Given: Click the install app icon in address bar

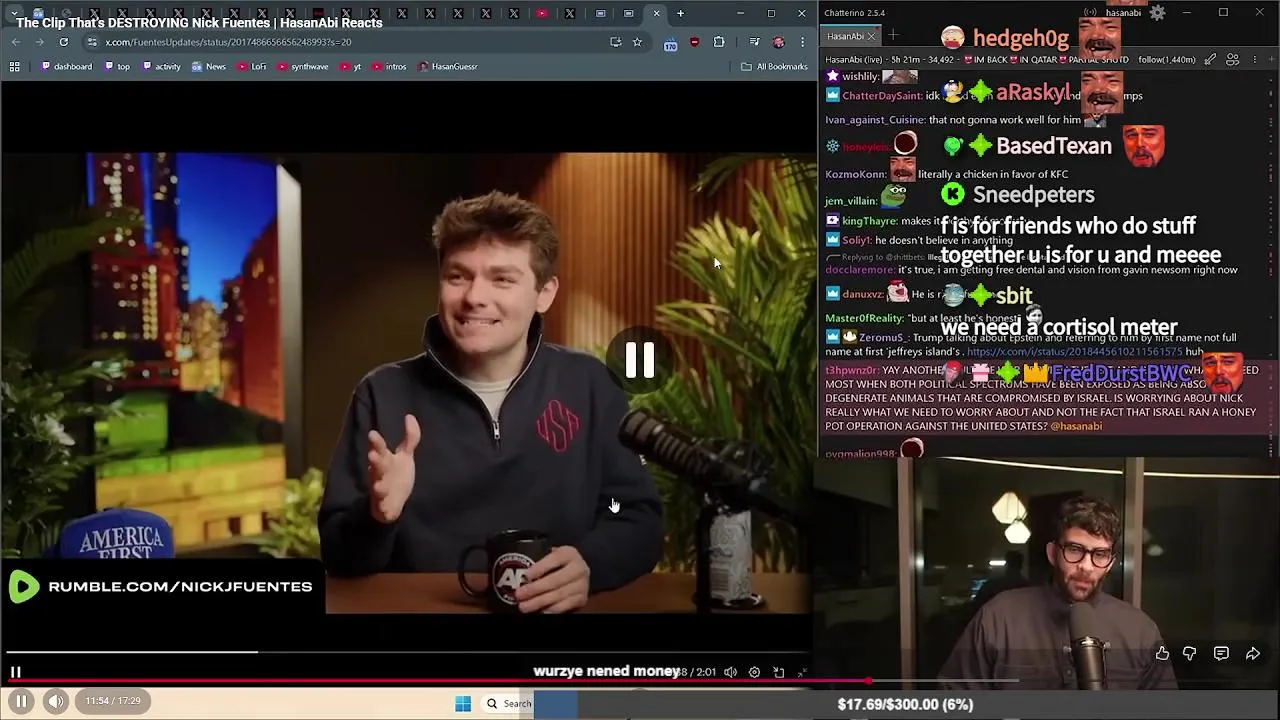Looking at the screenshot, I should 615,42.
